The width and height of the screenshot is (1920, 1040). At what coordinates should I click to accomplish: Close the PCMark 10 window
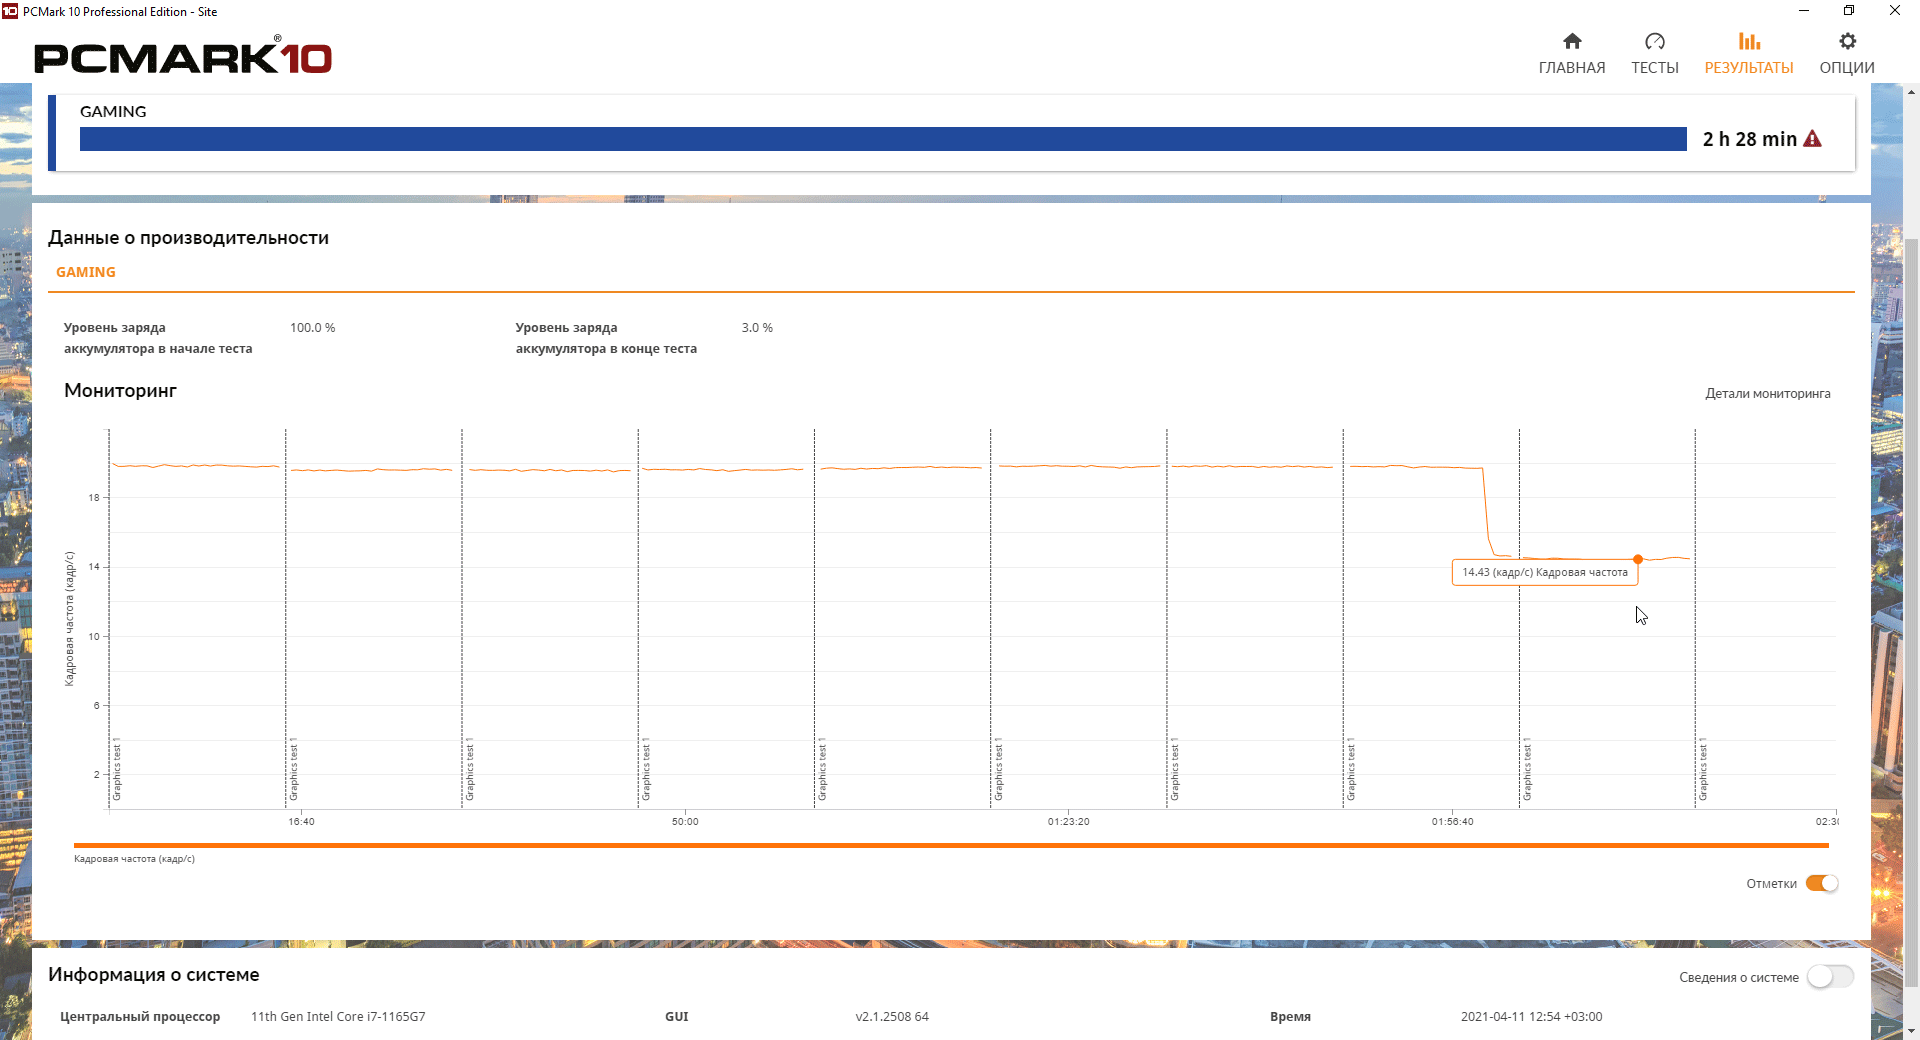(x=1895, y=11)
